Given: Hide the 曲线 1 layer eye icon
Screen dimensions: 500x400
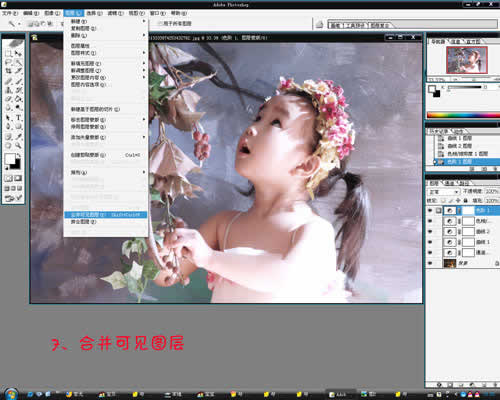Looking at the screenshot, I should [430, 242].
